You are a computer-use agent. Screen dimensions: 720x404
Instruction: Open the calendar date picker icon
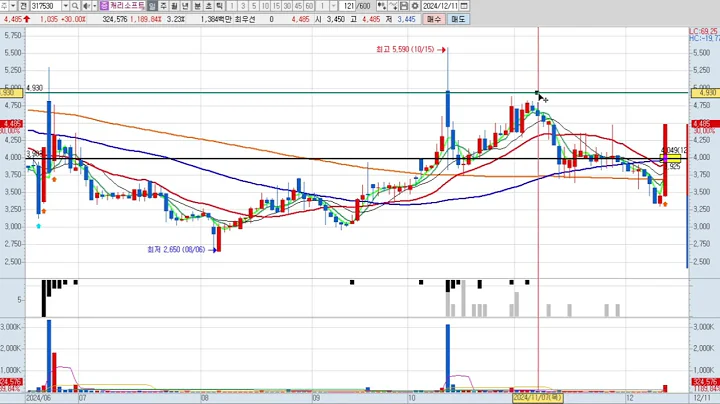pos(464,6)
